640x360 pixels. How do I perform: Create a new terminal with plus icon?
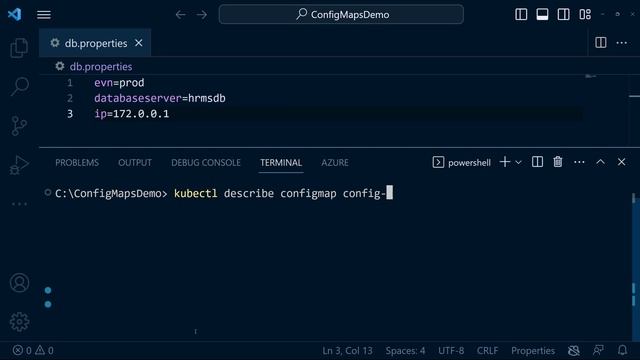505,162
